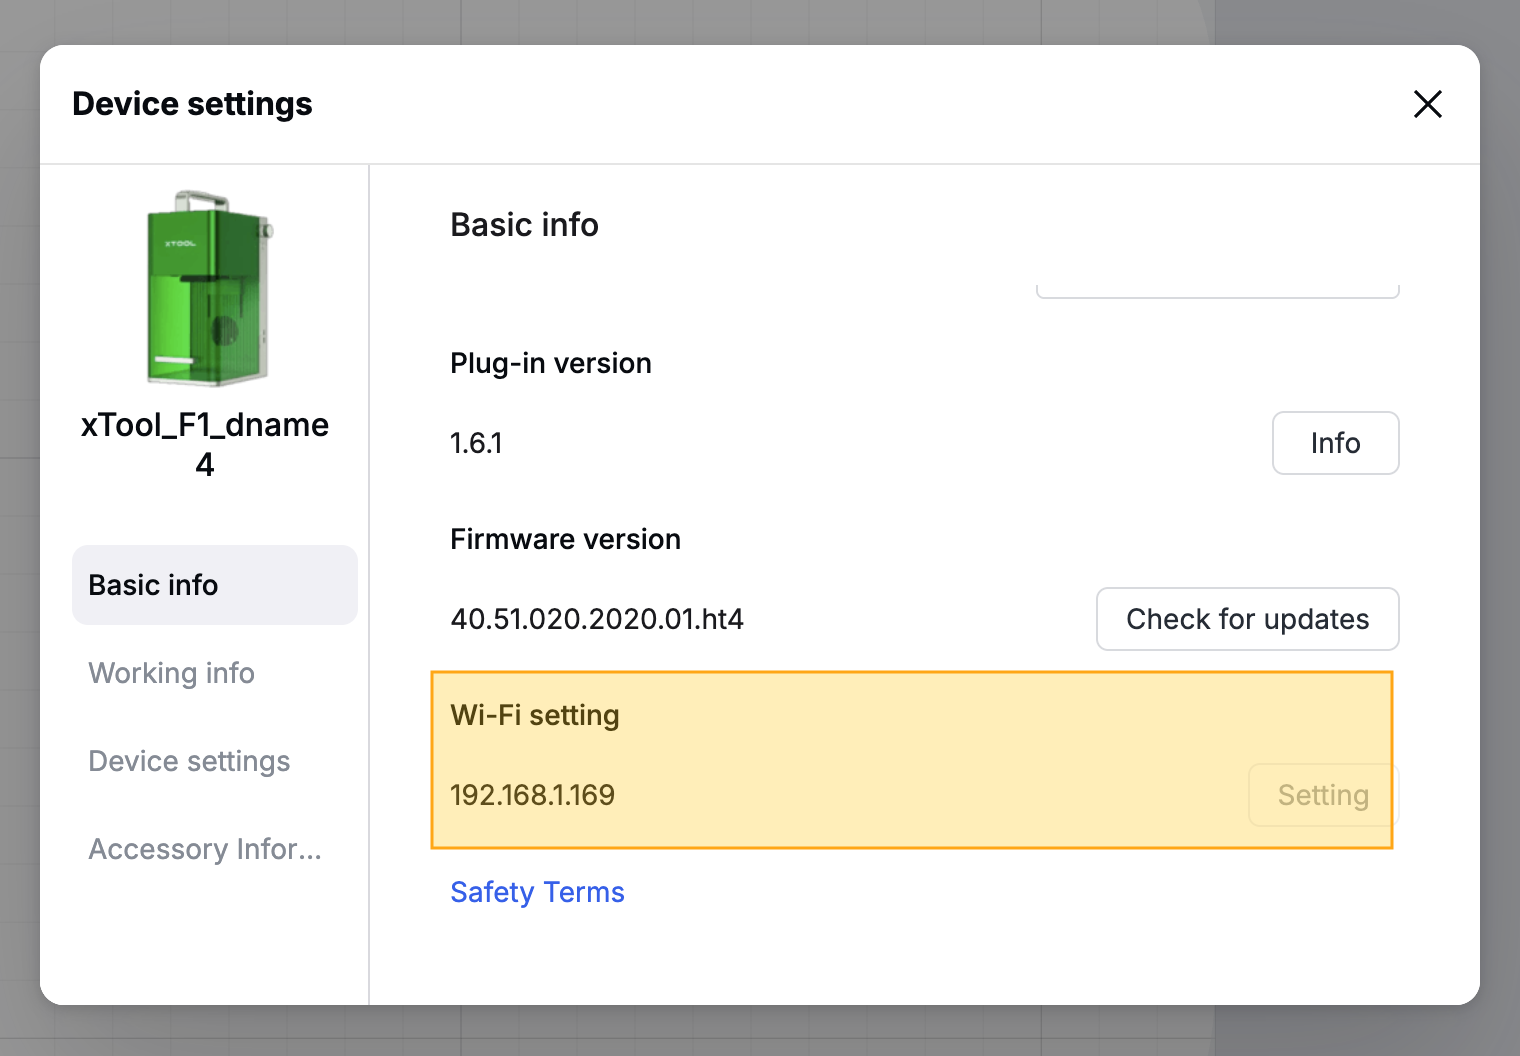The image size is (1520, 1056).
Task: Open the Safety Terms link
Action: click(537, 892)
